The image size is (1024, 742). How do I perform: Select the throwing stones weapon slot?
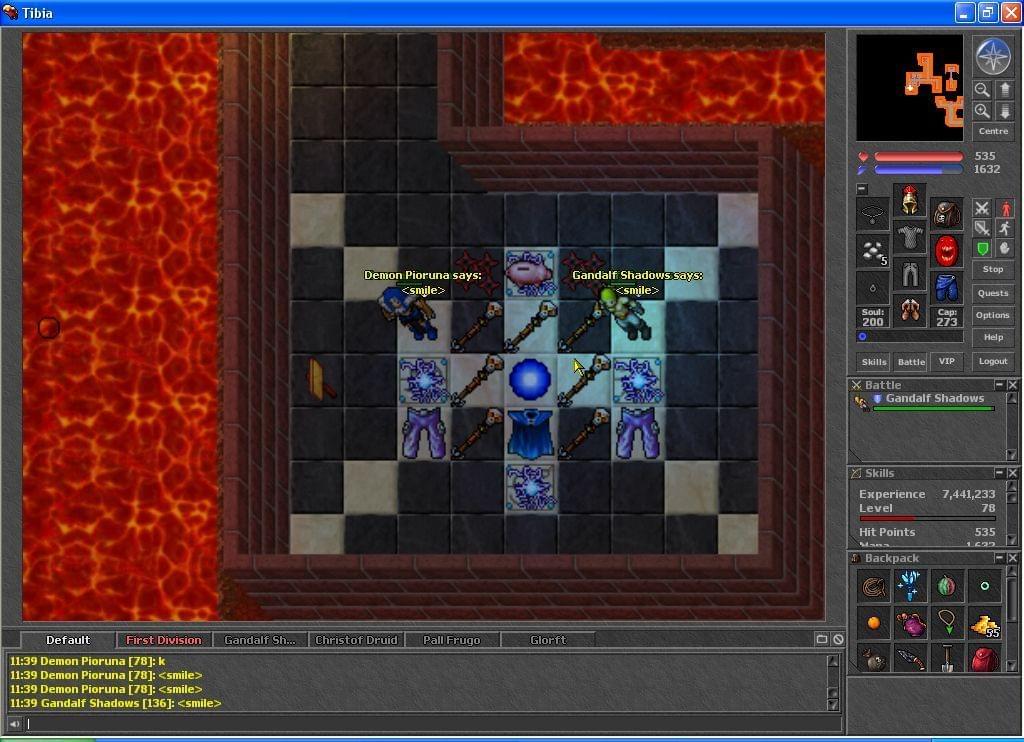tap(872, 251)
